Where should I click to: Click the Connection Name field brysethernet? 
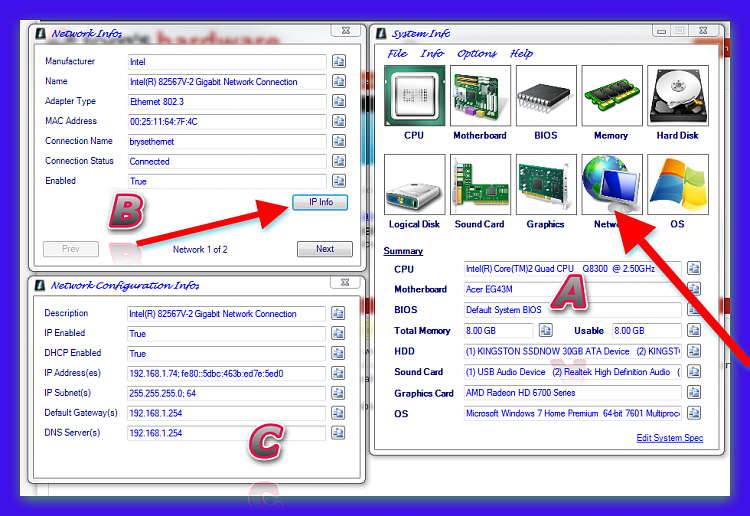tap(227, 142)
